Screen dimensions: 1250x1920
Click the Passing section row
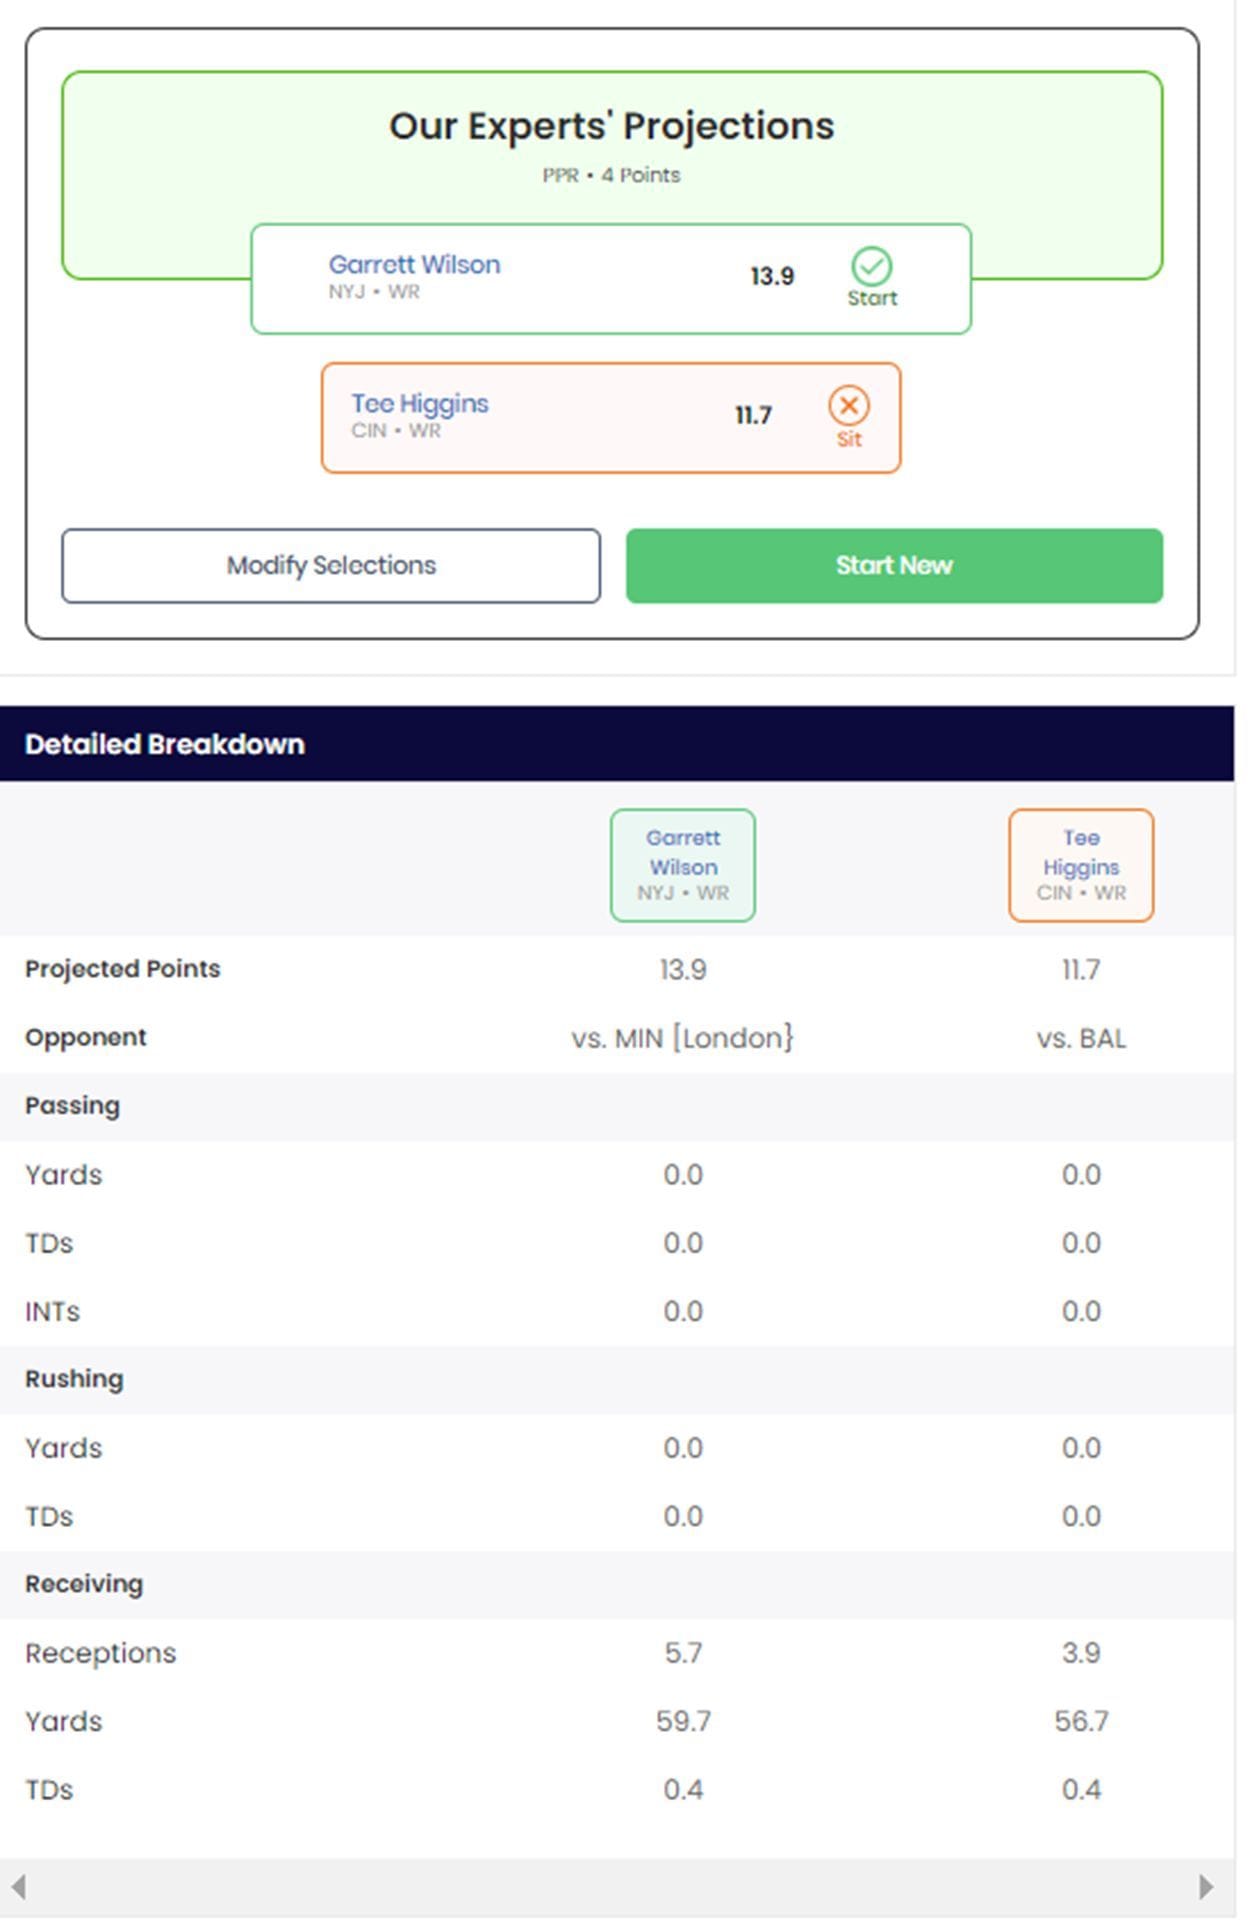pos(616,1106)
